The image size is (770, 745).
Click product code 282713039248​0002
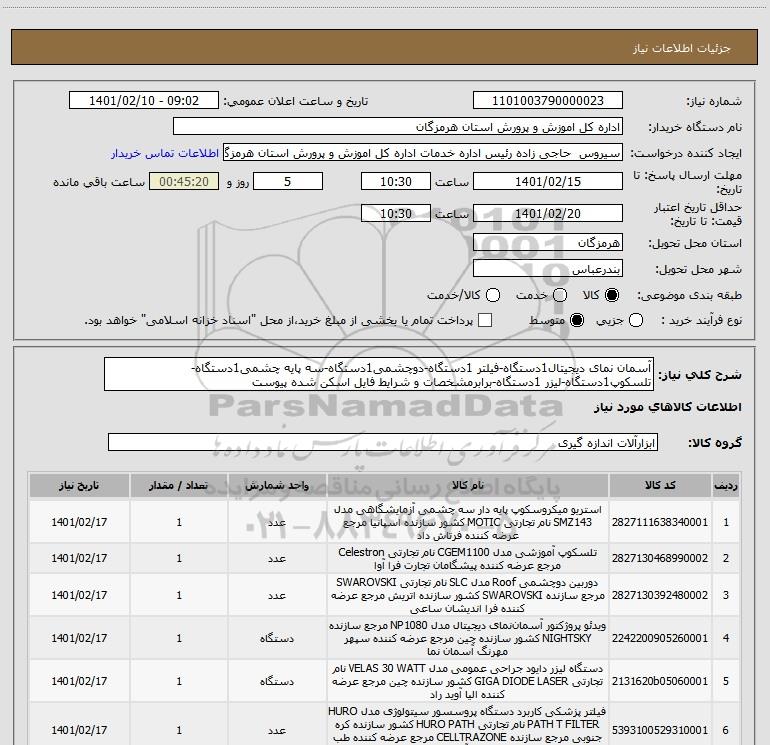[660, 595]
